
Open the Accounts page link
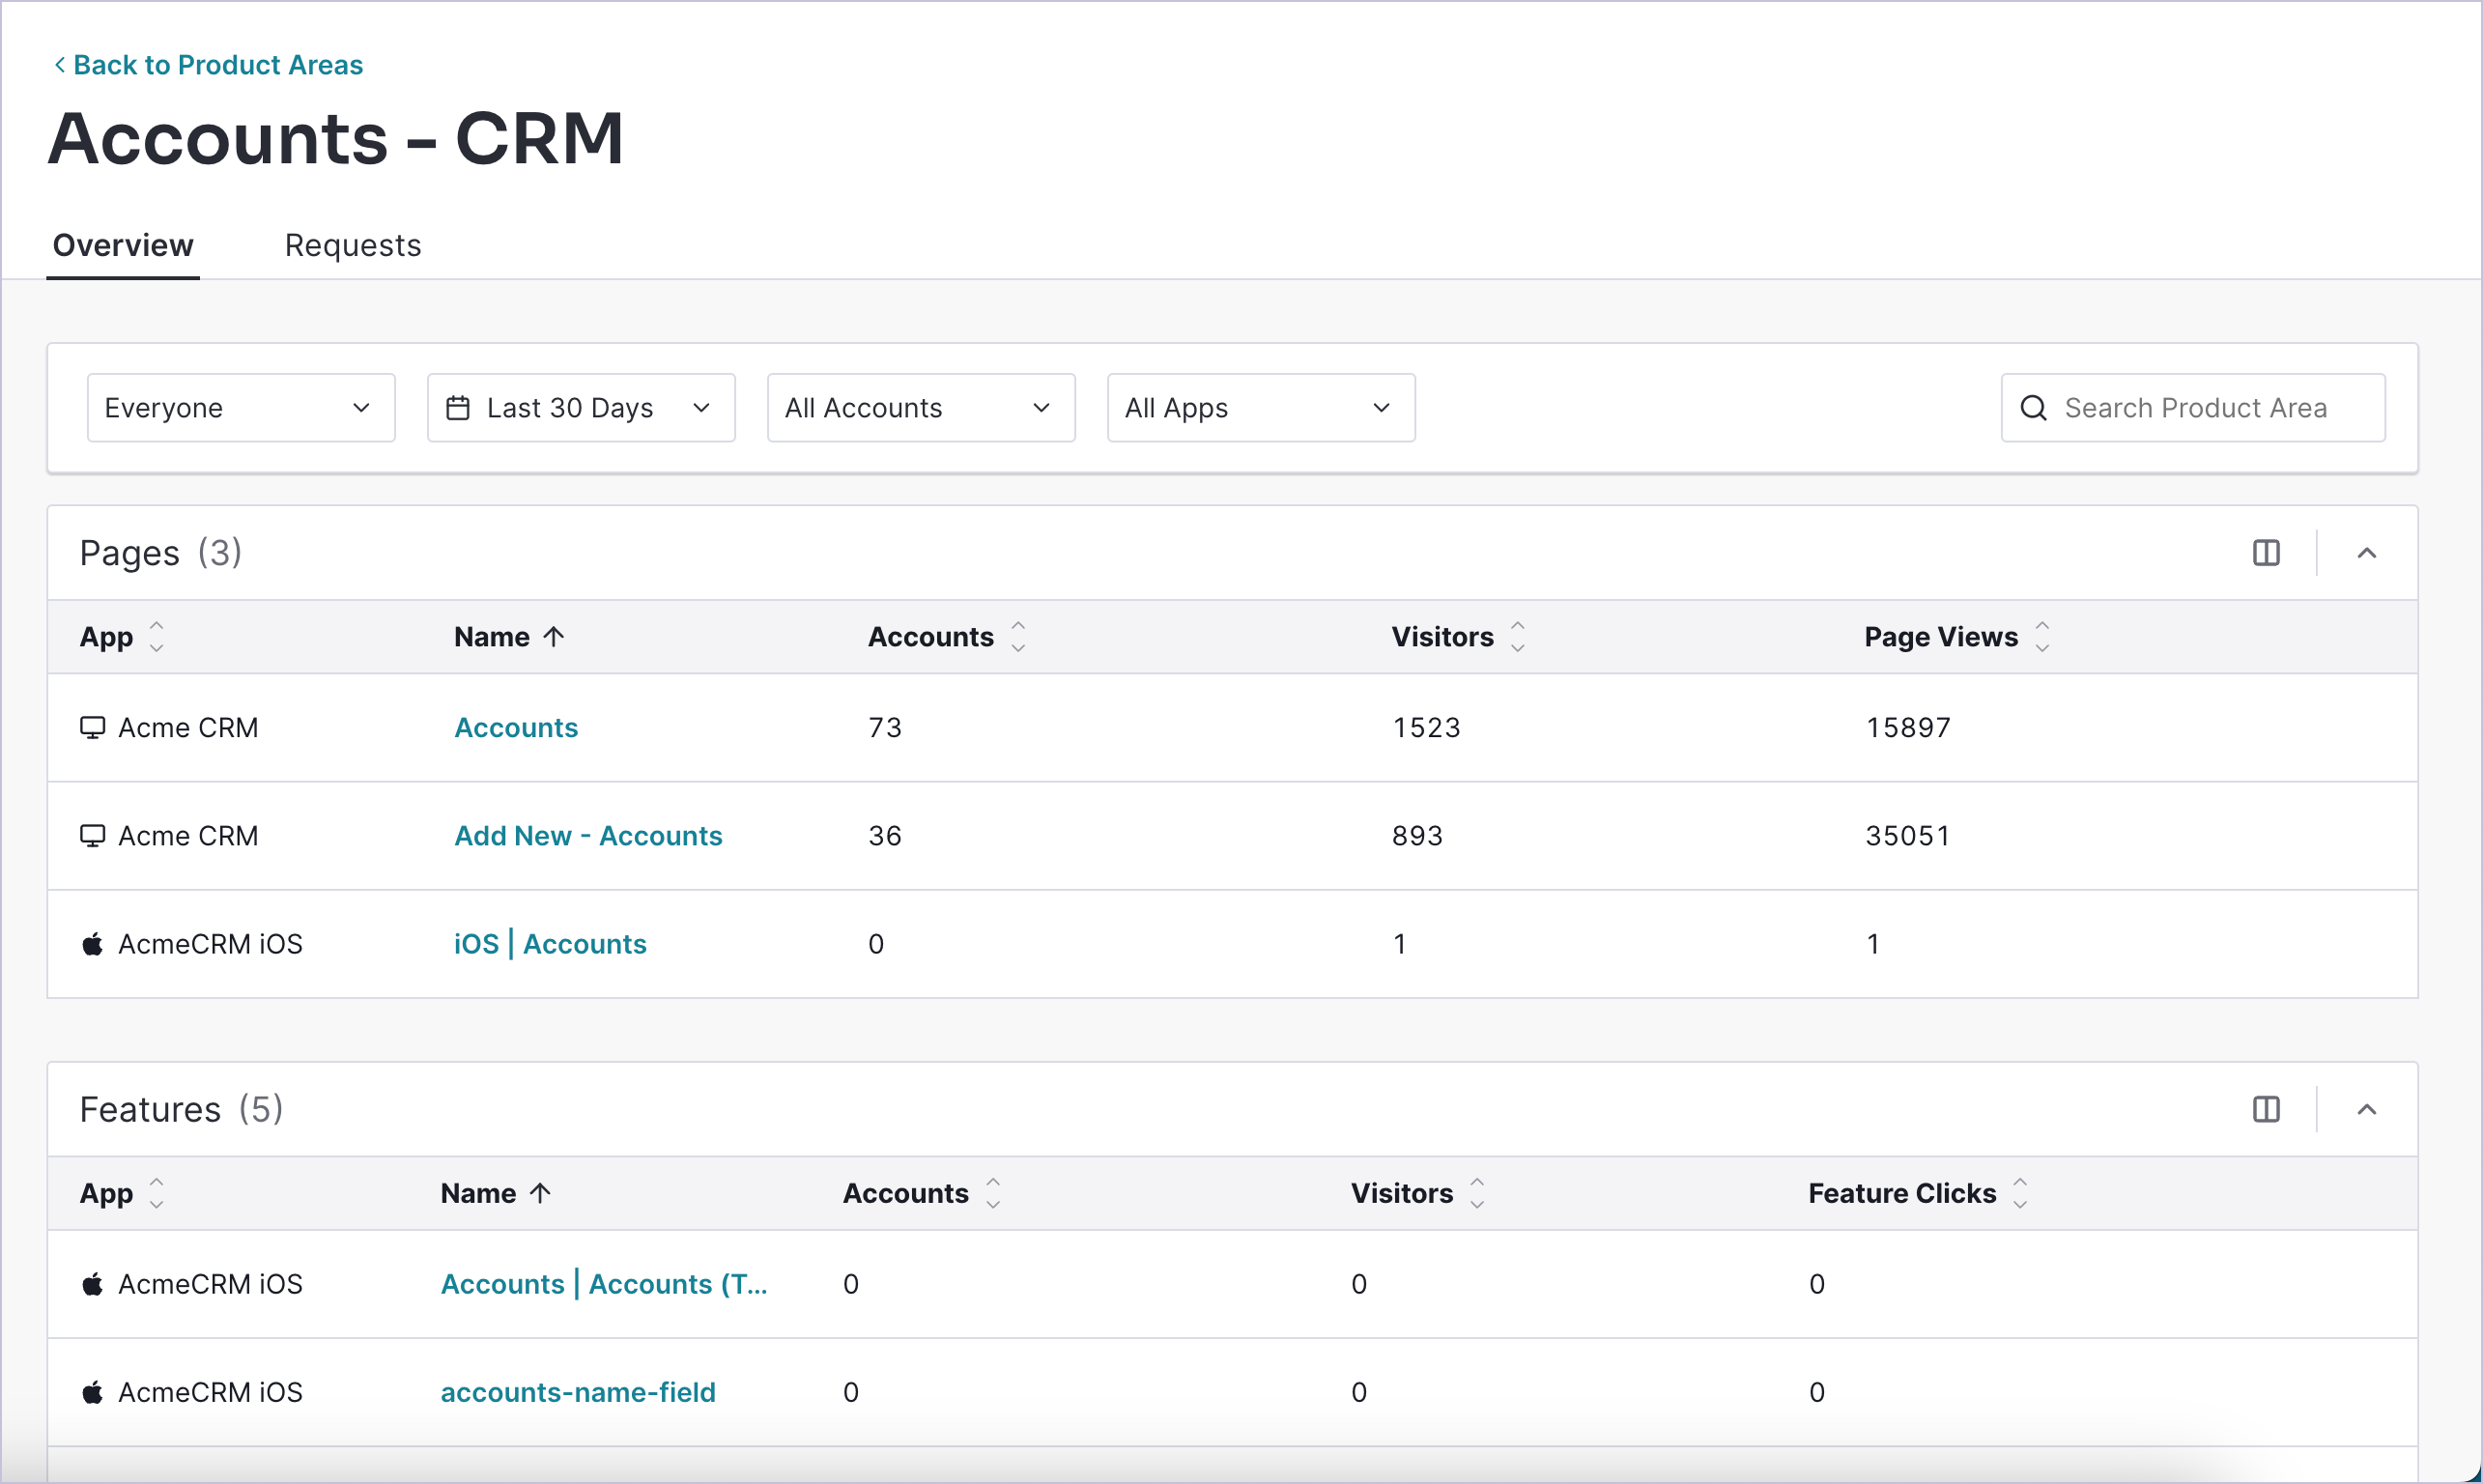tap(516, 728)
